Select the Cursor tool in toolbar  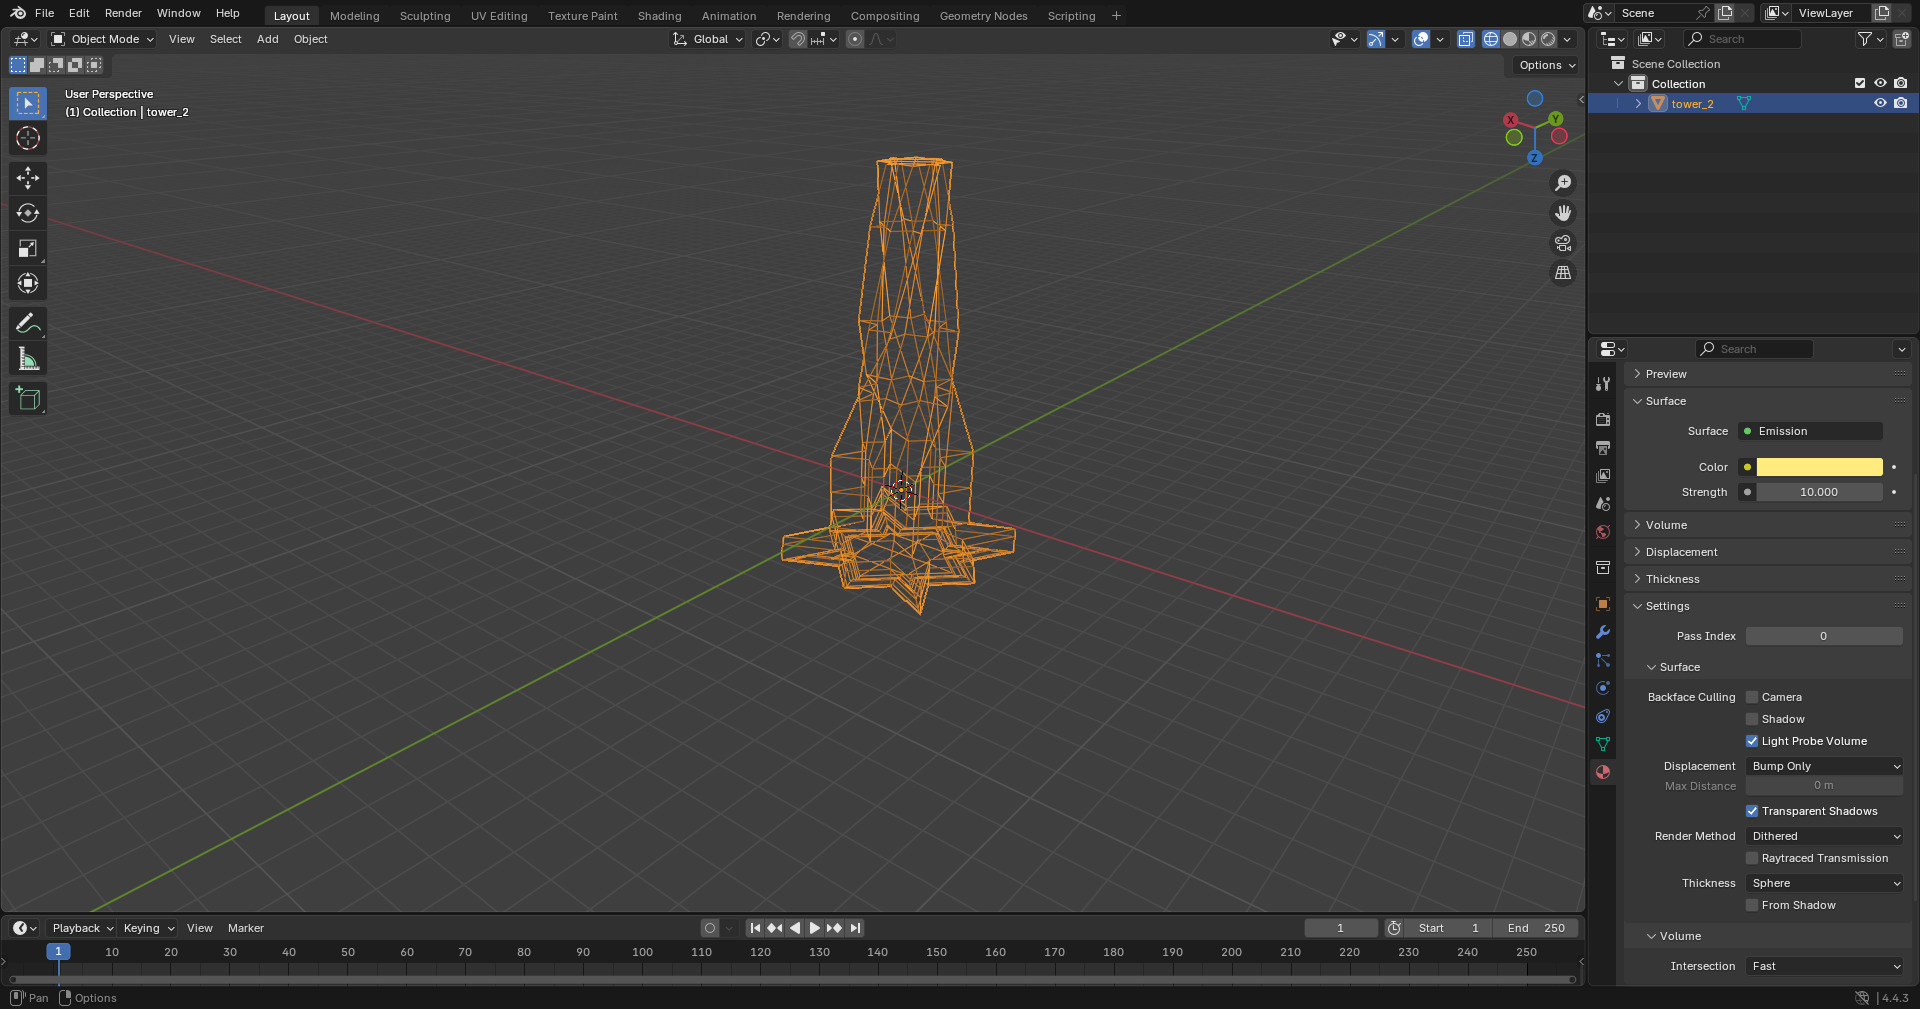tap(28, 138)
